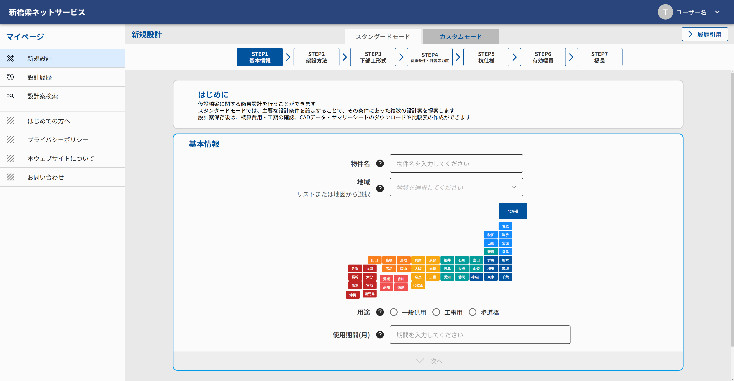734x381 pixels.
Task: Expand the user menu chevron by ユーザー名
Action: (717, 12)
